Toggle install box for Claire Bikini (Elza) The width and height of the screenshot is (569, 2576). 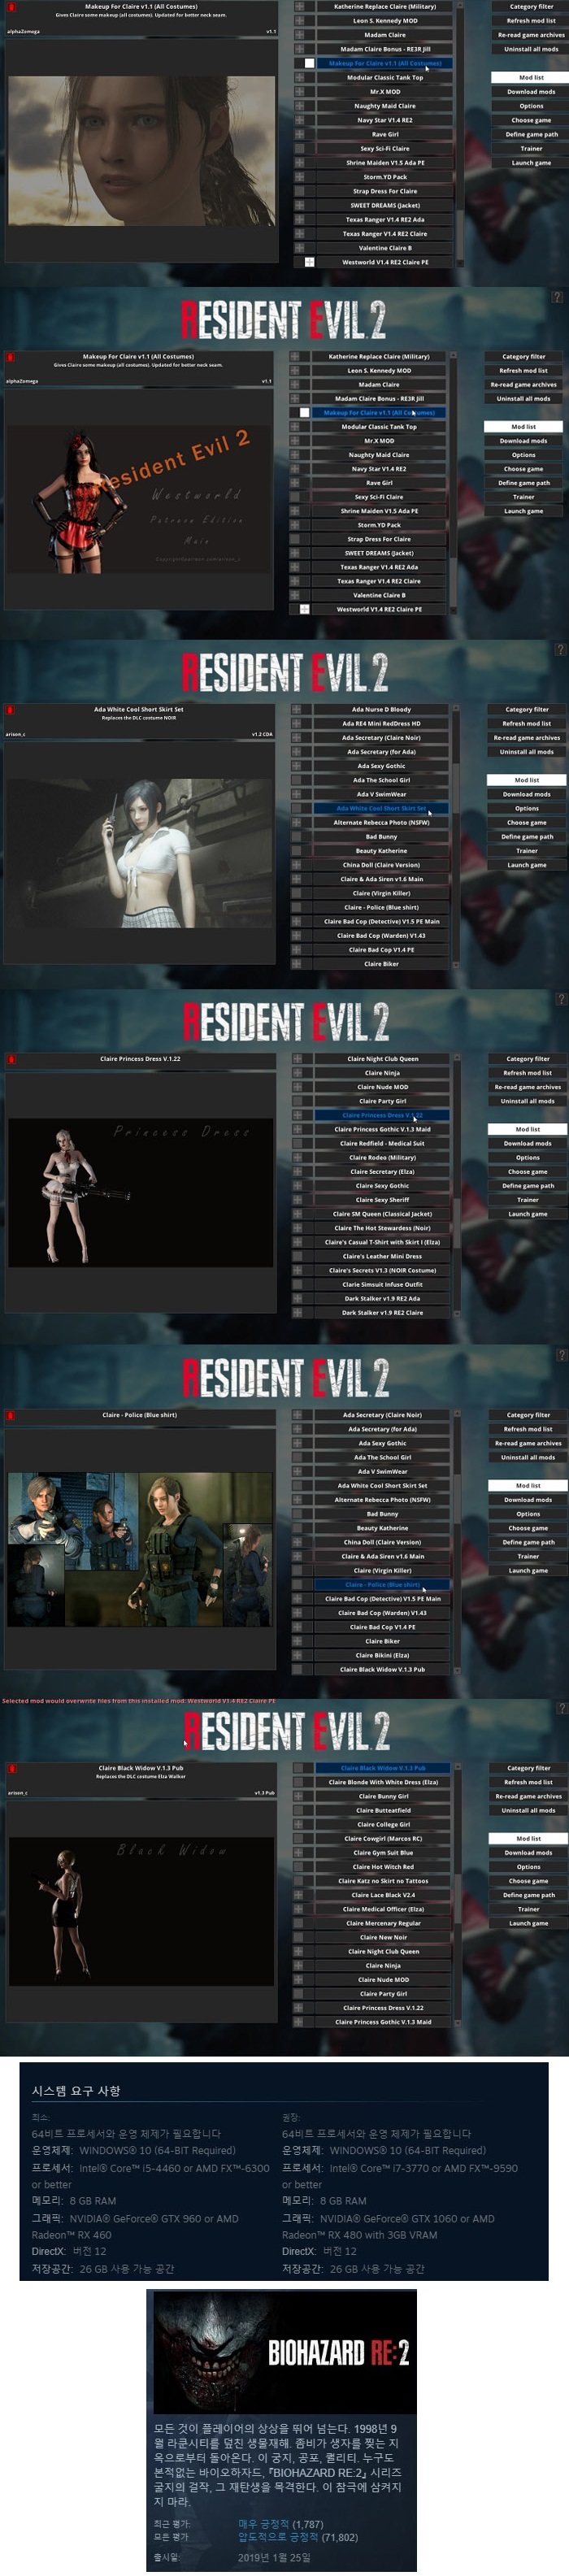pyautogui.click(x=297, y=1655)
